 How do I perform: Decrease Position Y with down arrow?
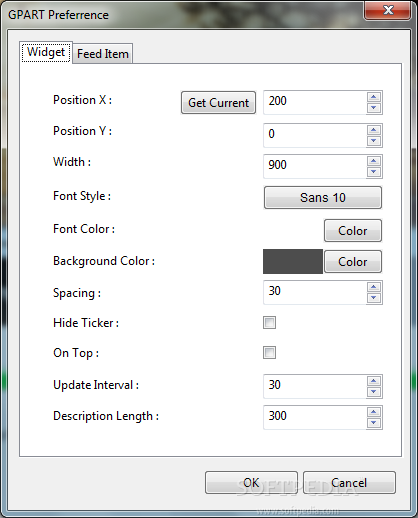click(x=374, y=141)
